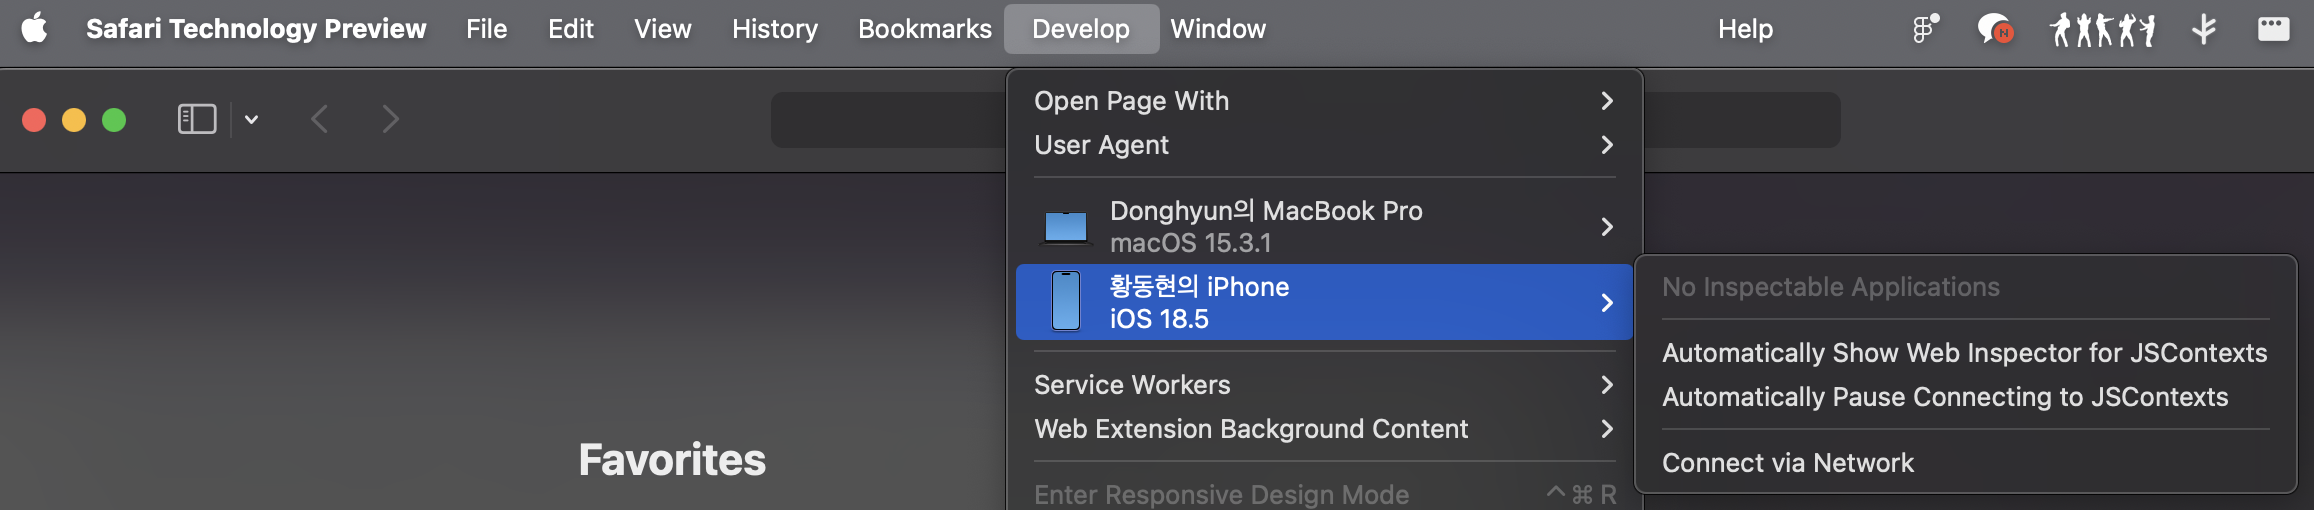Close the Safari window with the red button
The width and height of the screenshot is (2314, 510).
coord(34,120)
